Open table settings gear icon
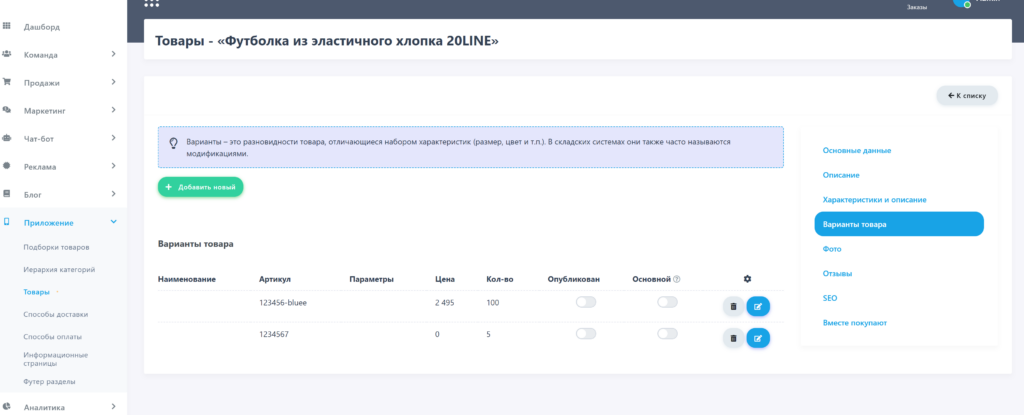Screen dimensions: 1024x415 tap(748, 279)
